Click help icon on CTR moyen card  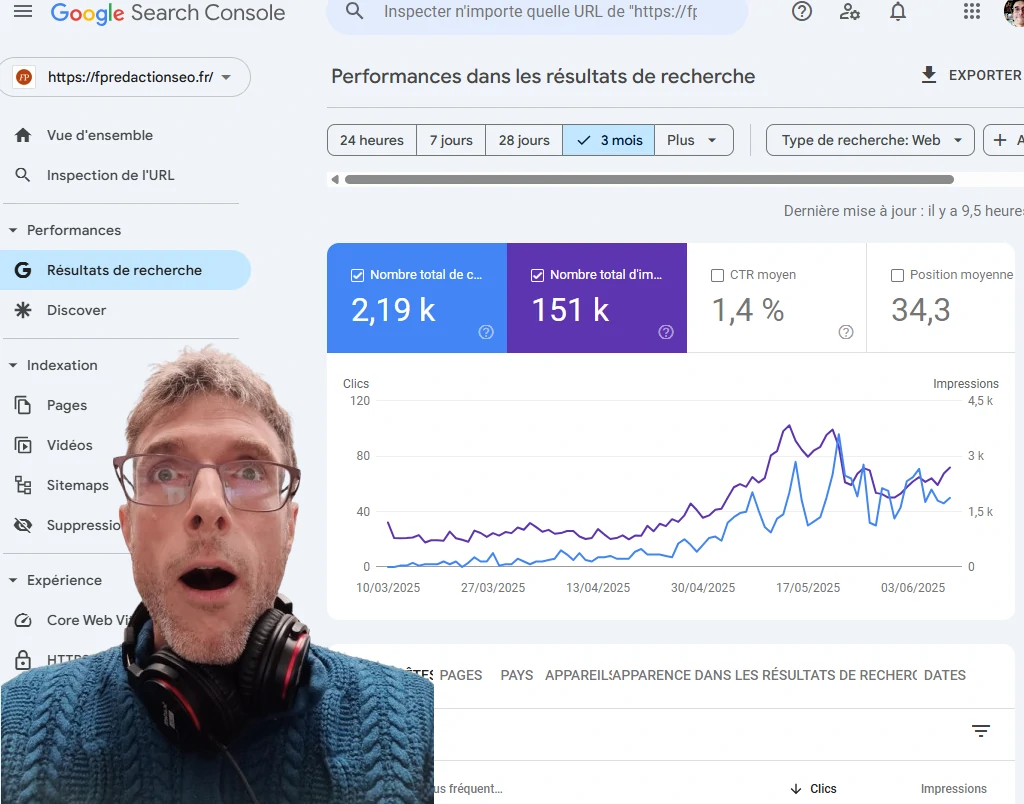(x=846, y=332)
